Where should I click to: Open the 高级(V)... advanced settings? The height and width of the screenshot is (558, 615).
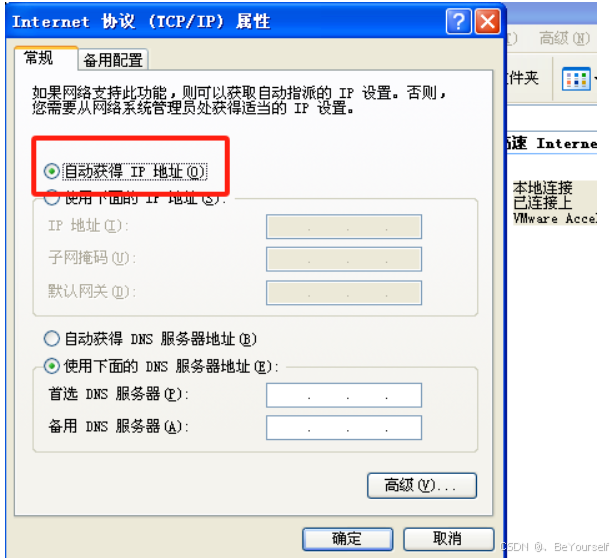coord(422,485)
